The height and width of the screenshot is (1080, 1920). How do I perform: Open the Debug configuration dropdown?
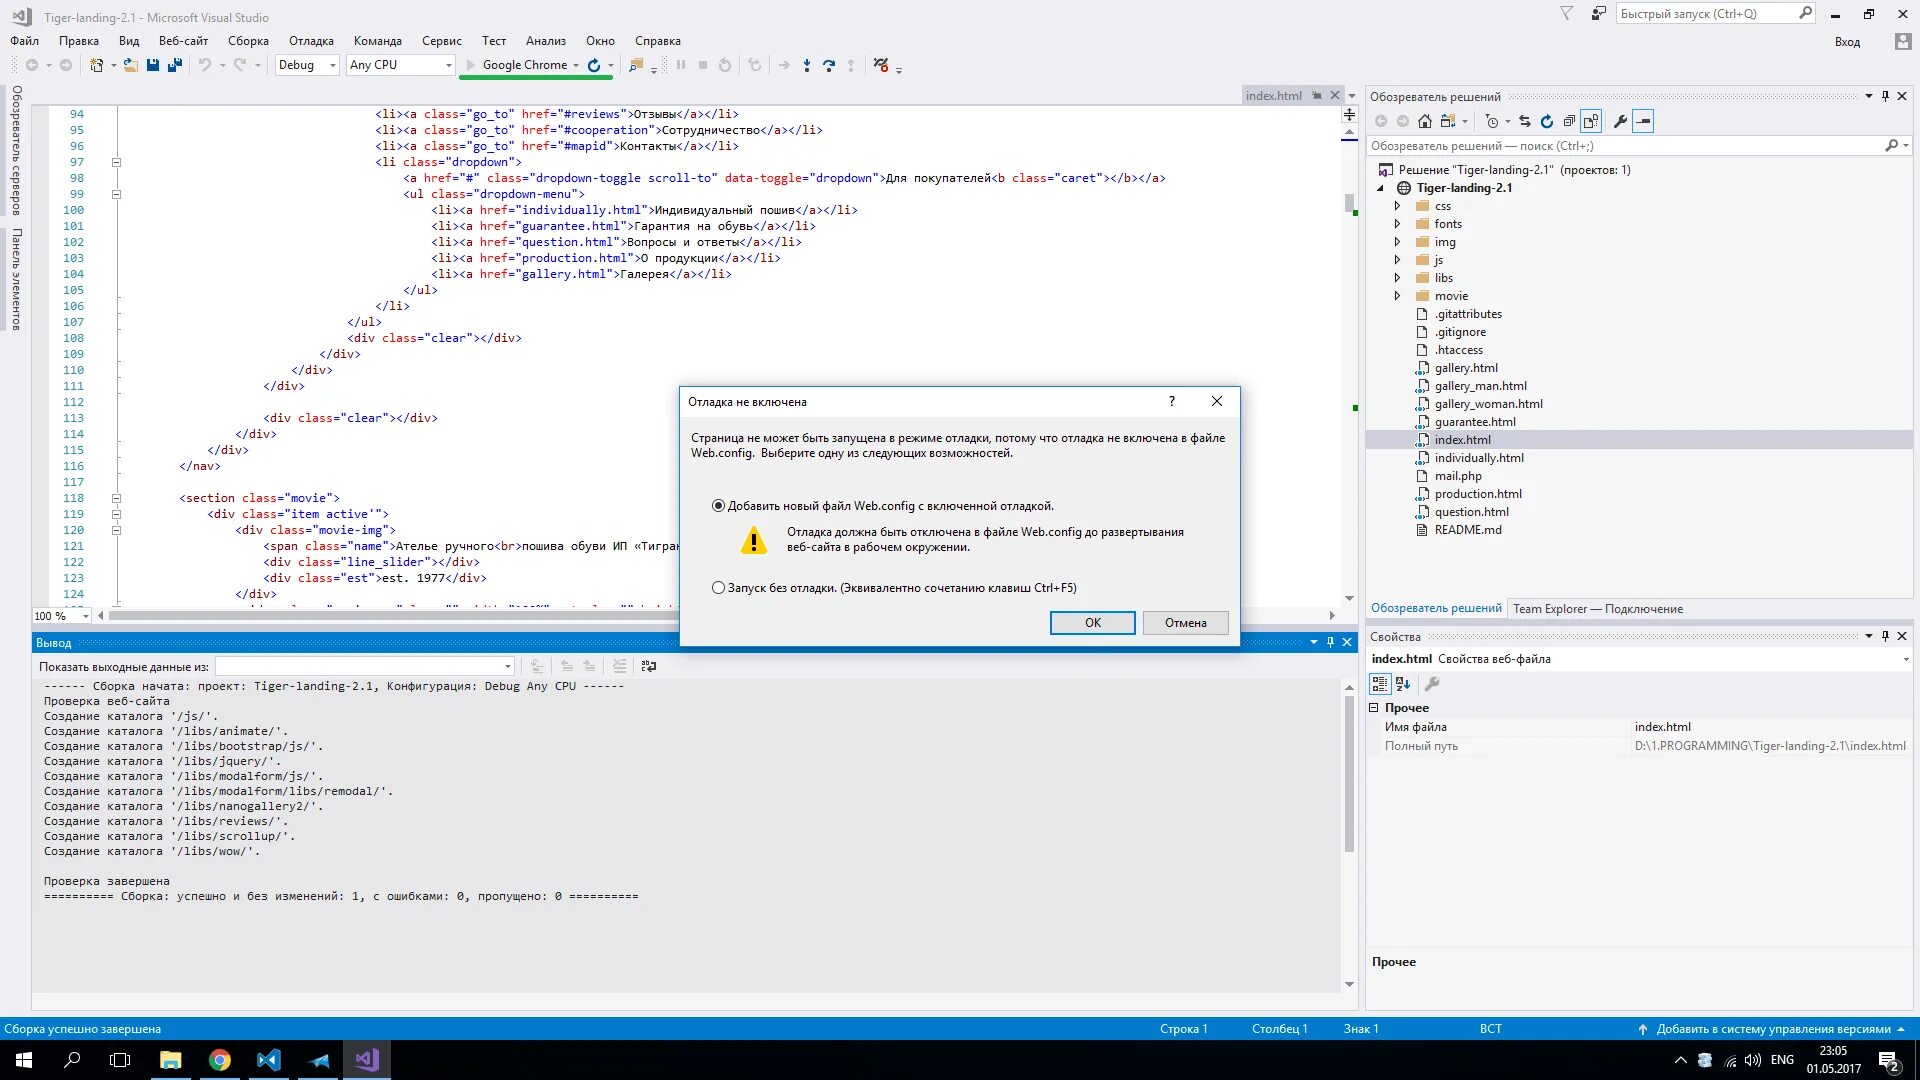pos(308,65)
